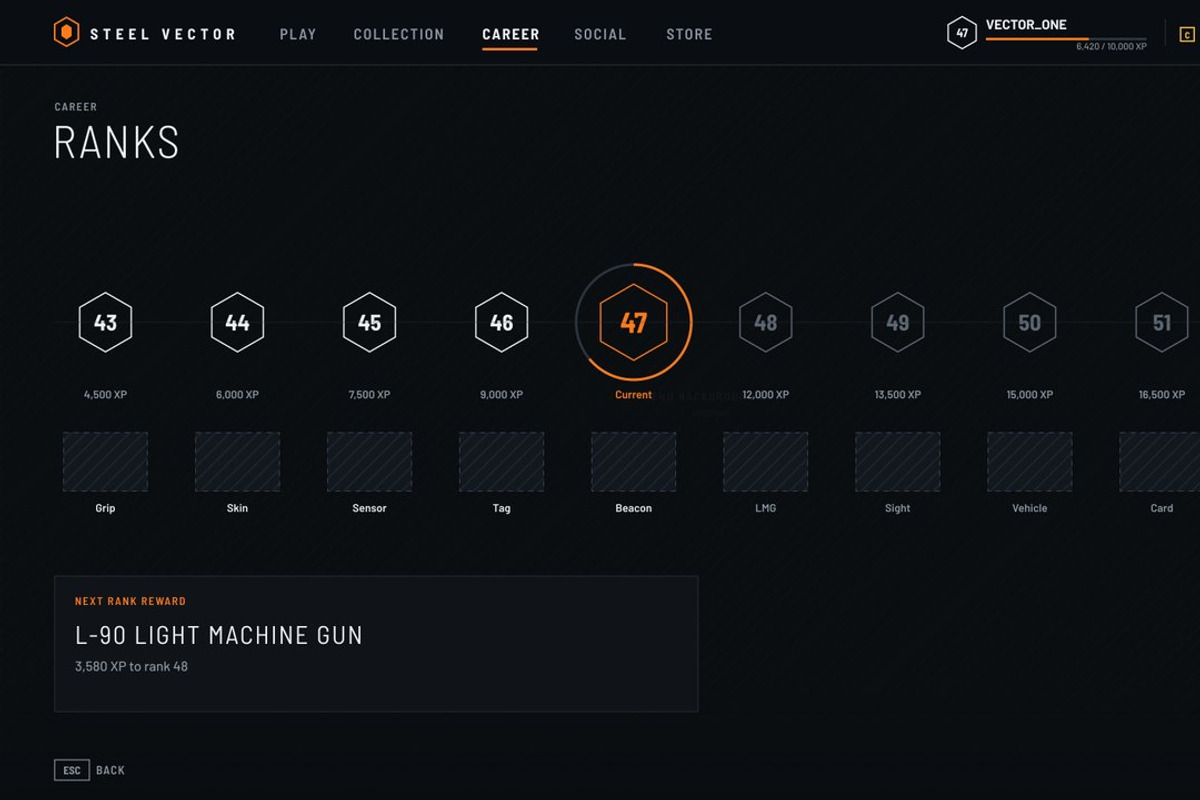The width and height of the screenshot is (1200, 800).
Task: Click the RANKS page heading
Action: 116,142
